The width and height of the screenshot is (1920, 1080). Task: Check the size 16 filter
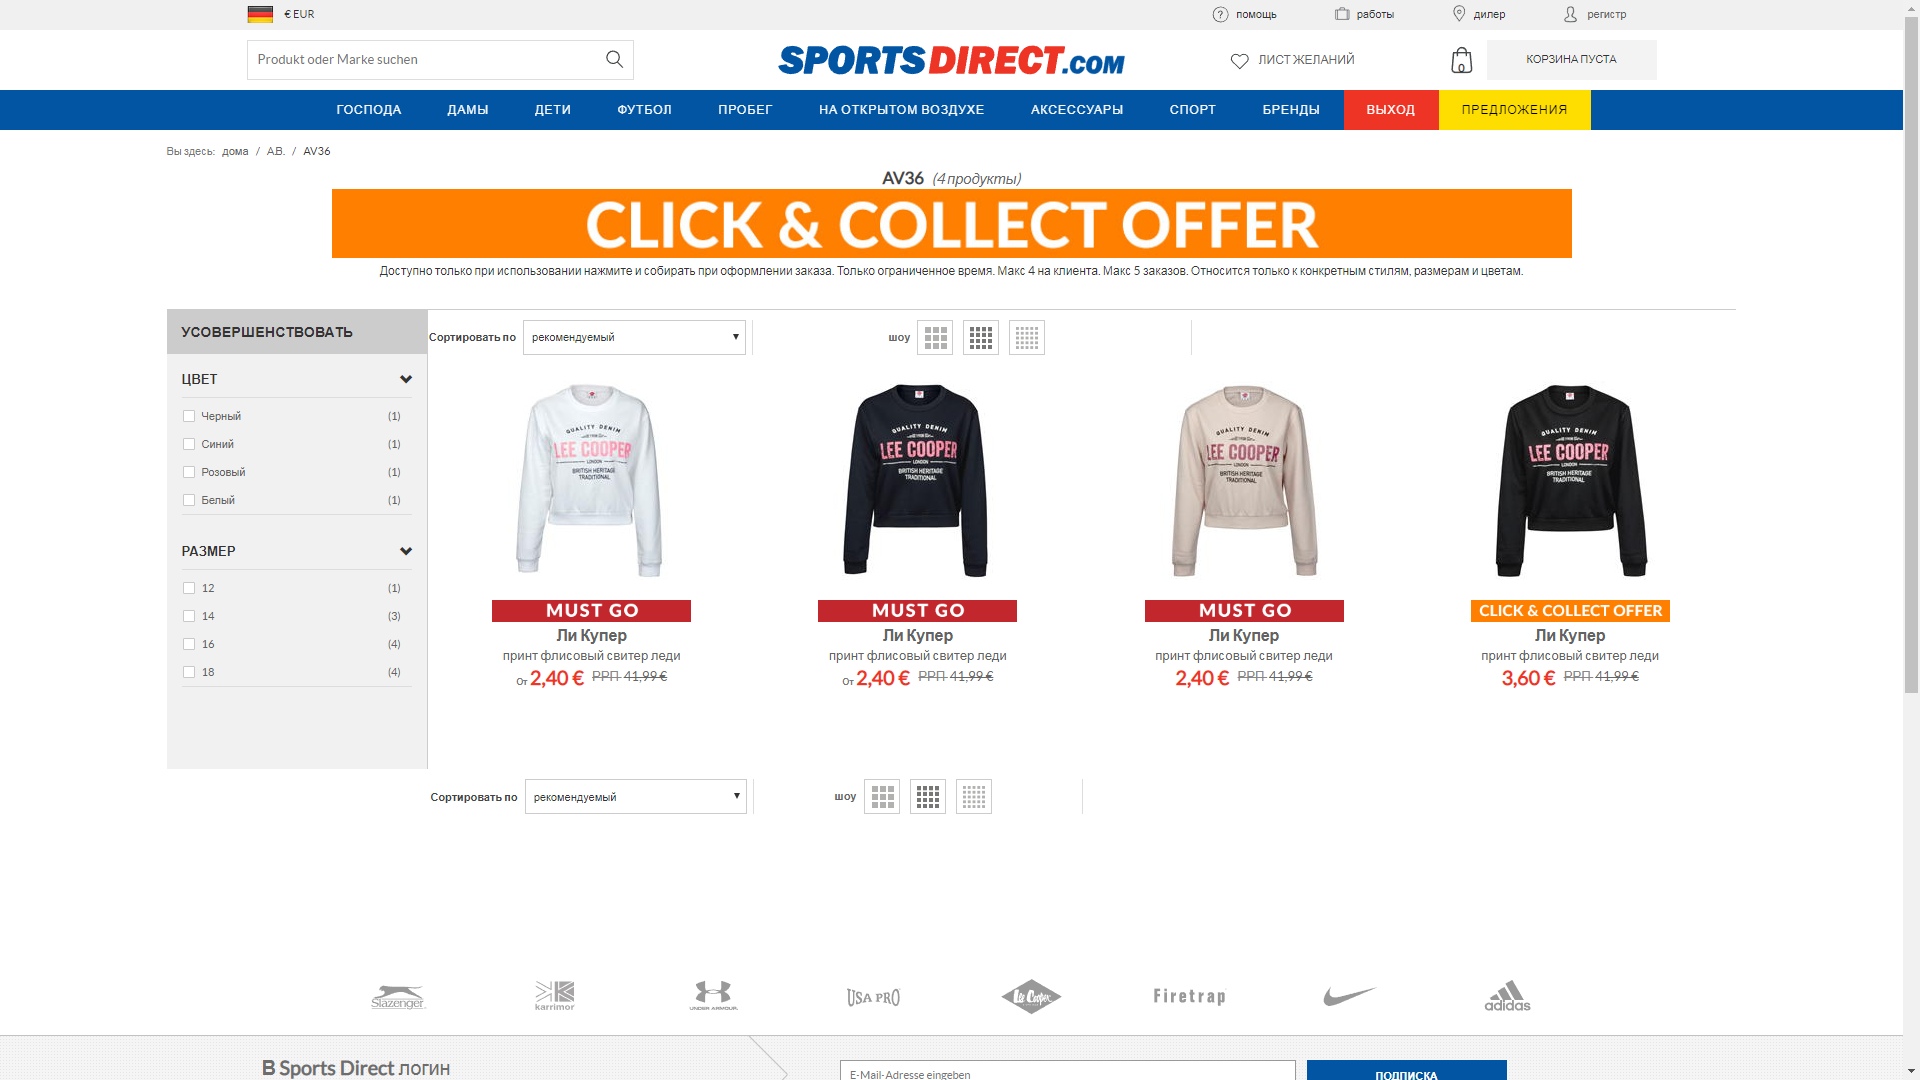tap(188, 644)
